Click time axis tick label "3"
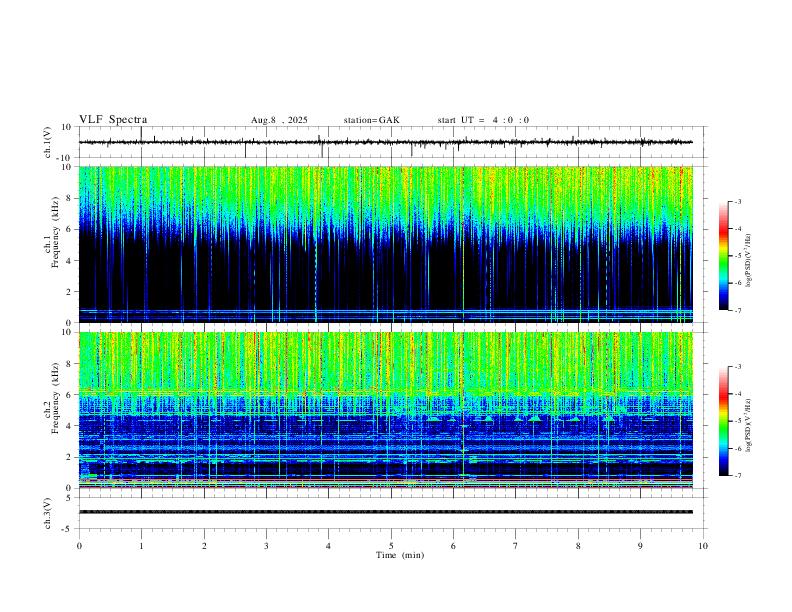Screen dimensions: 792x612 (x=266, y=546)
